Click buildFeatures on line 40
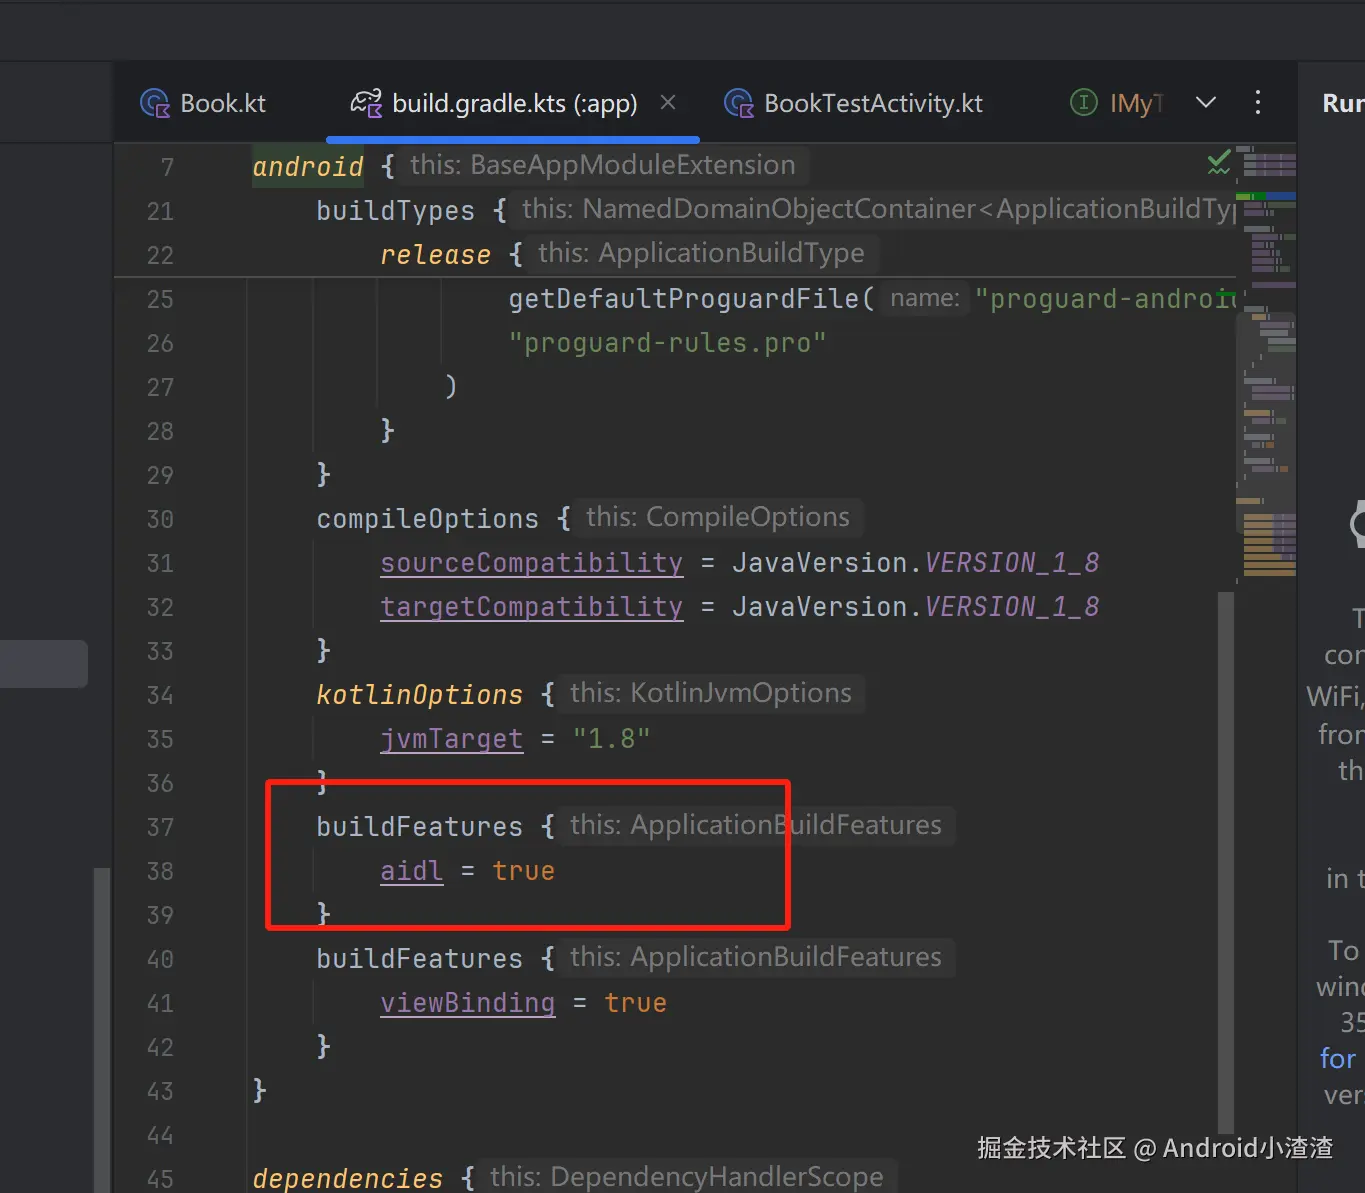This screenshot has height=1193, width=1365. [419, 958]
